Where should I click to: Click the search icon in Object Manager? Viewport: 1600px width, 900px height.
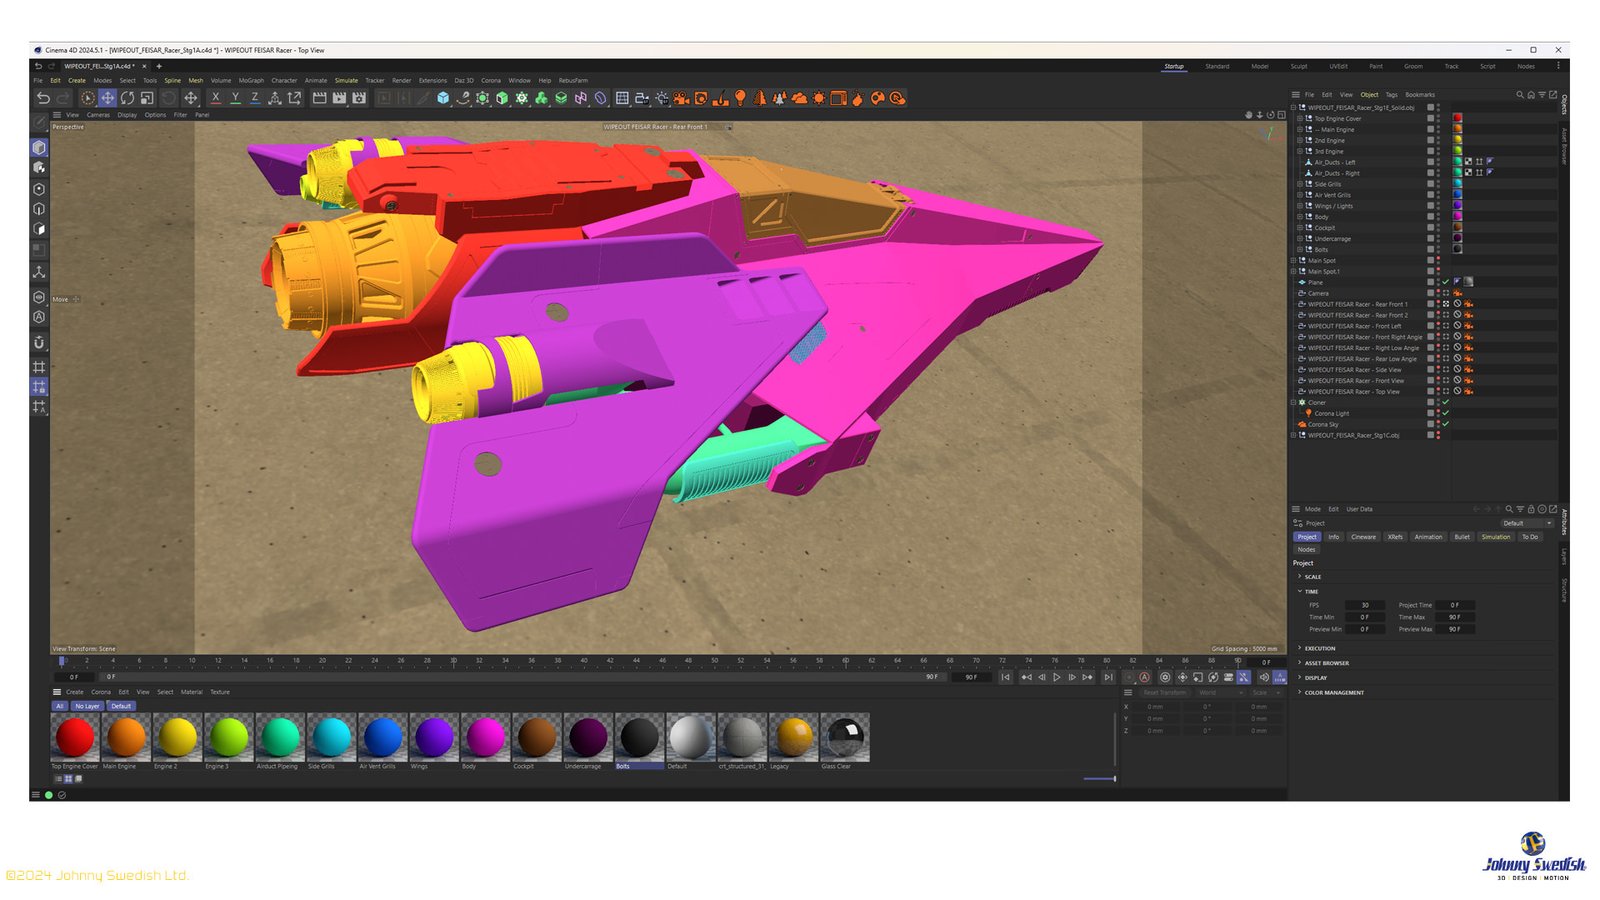1519,95
